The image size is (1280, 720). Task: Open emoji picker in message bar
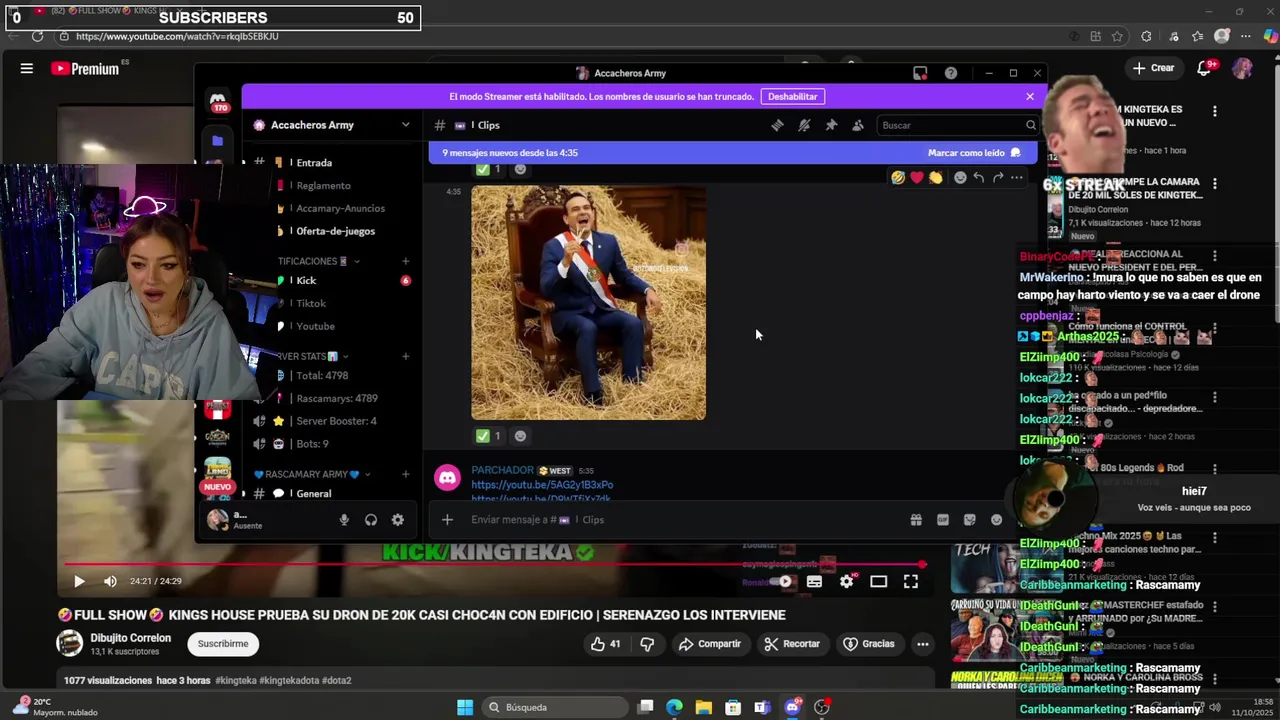tap(997, 520)
